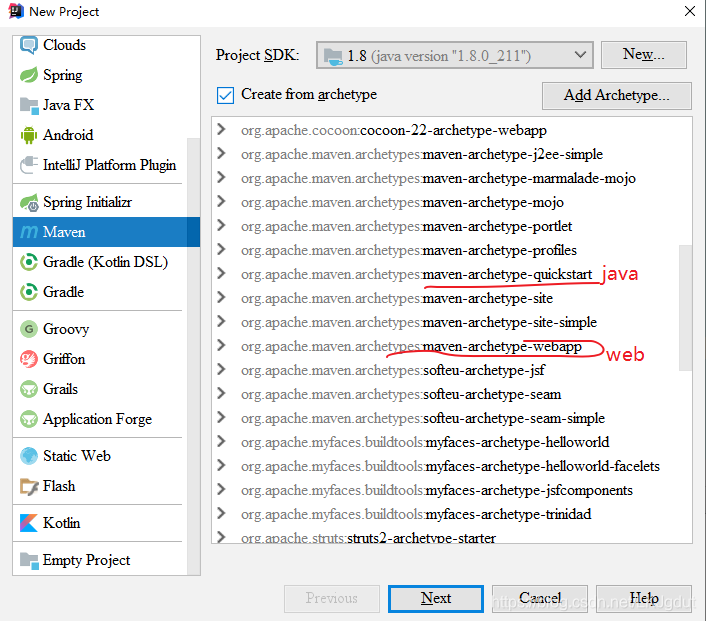Select Flash project type
This screenshot has width=706, height=621.
(100, 486)
